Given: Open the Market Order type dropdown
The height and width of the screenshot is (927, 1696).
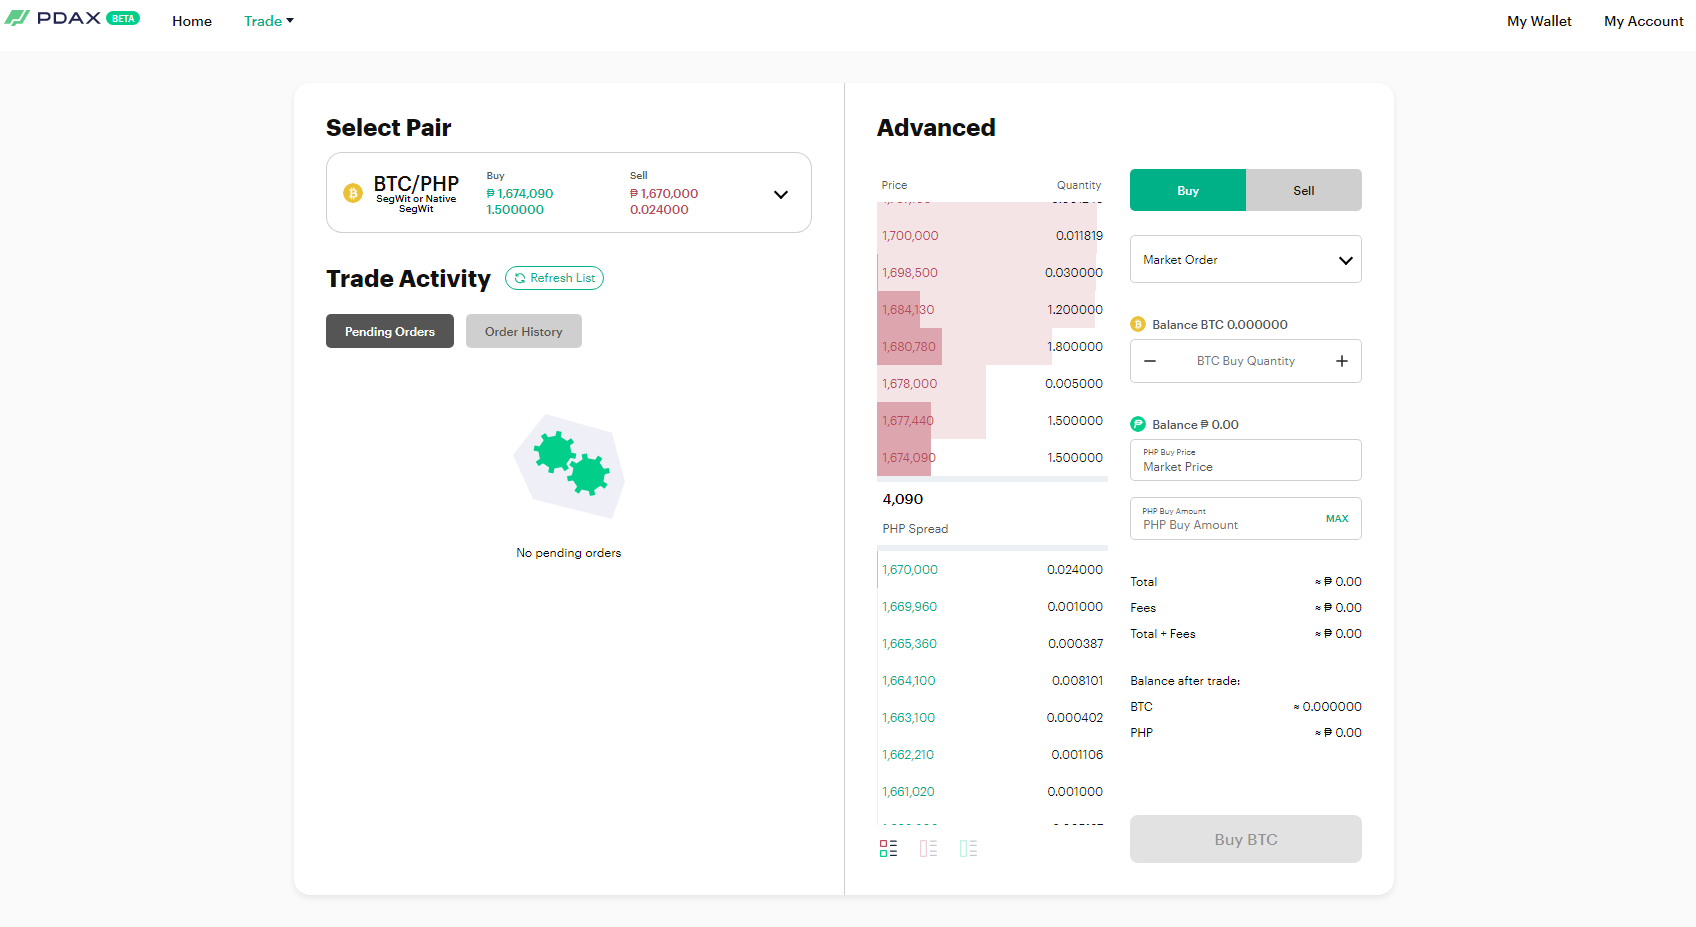Looking at the screenshot, I should (x=1246, y=259).
